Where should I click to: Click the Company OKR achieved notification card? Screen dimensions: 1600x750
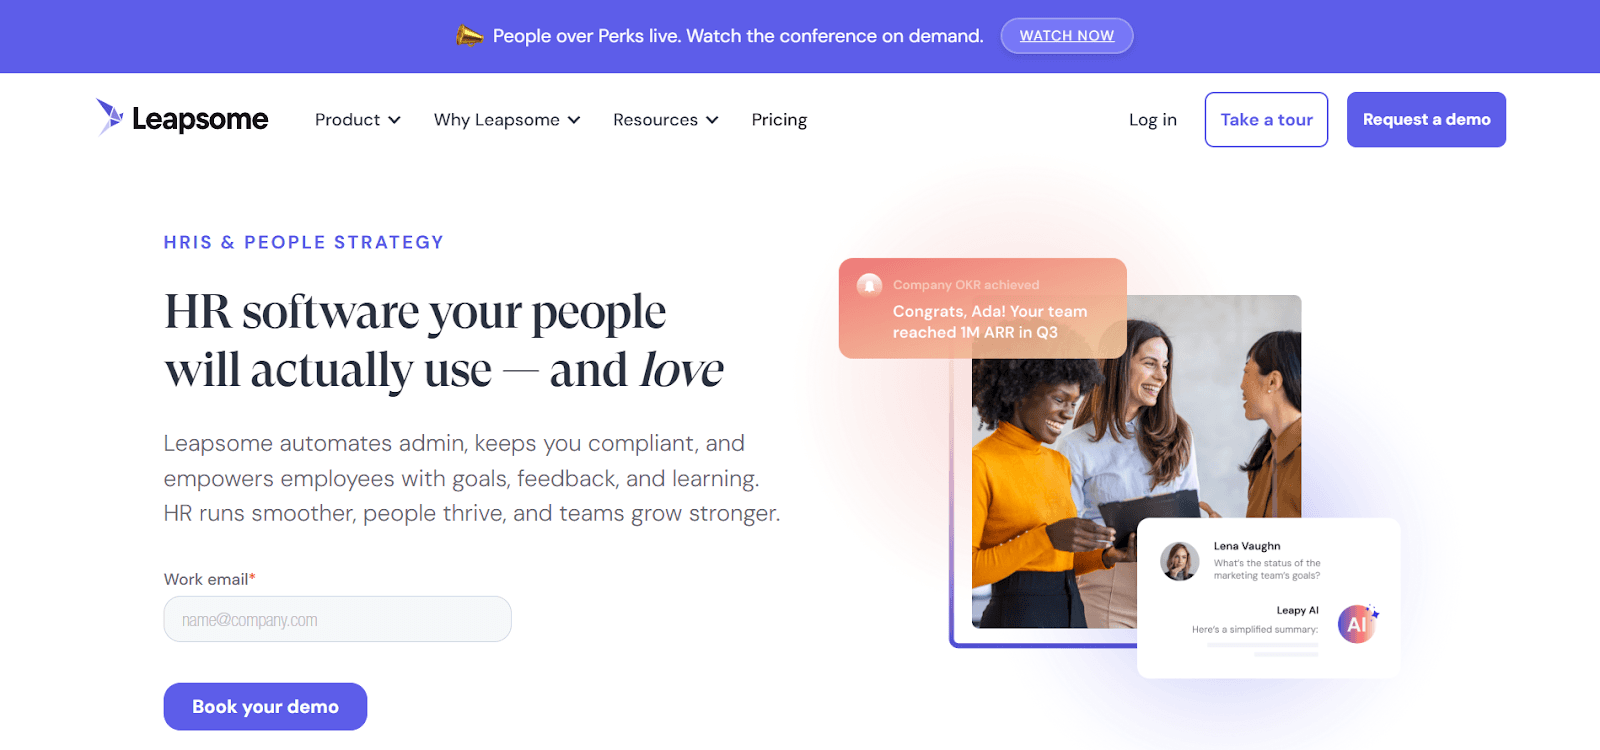(x=983, y=308)
